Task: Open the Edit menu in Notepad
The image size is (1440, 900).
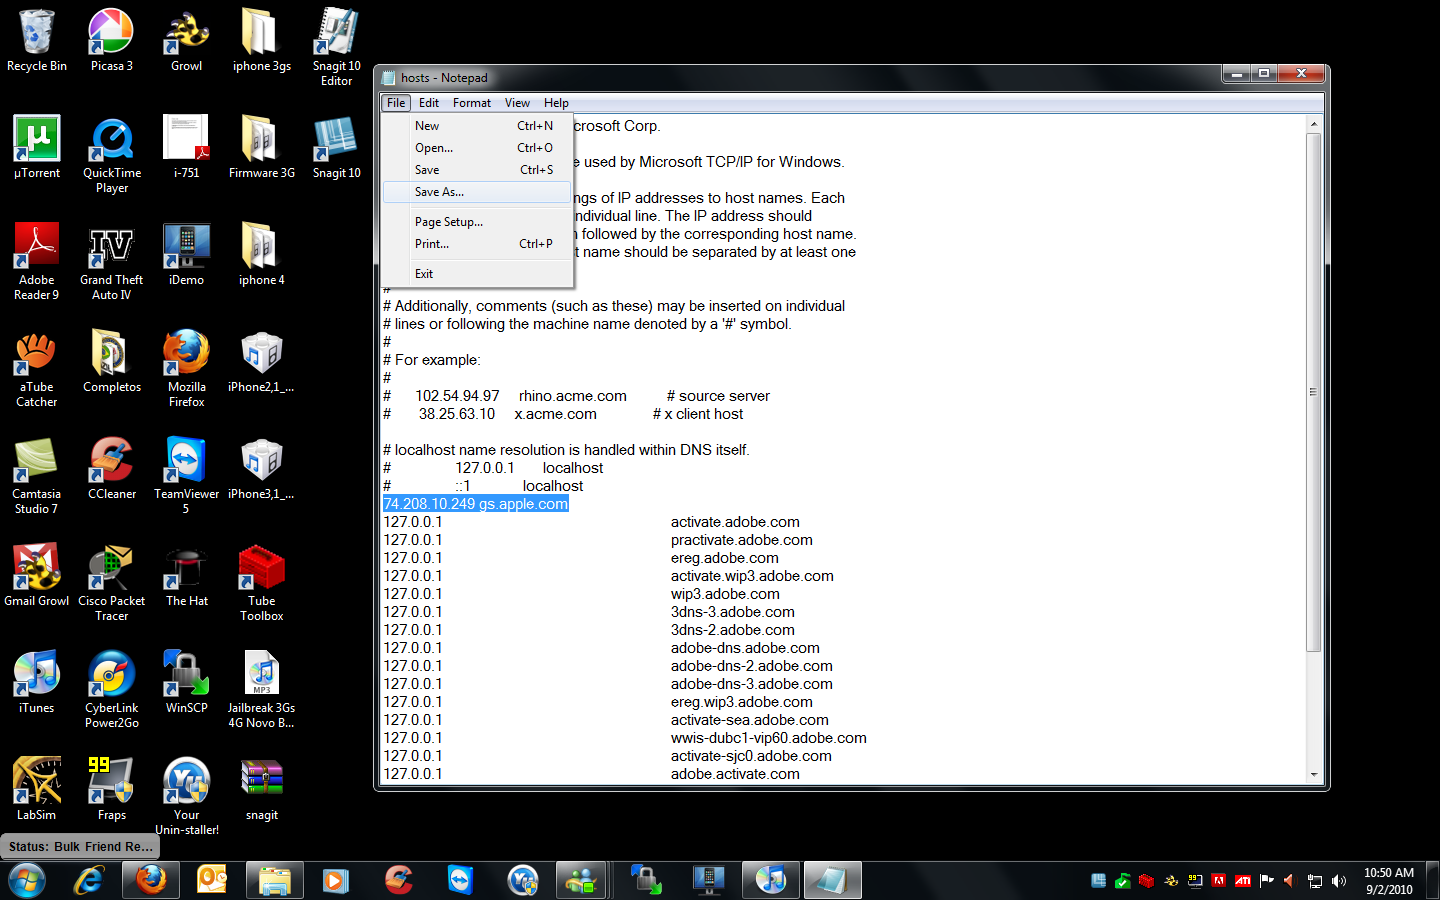Action: pos(429,103)
